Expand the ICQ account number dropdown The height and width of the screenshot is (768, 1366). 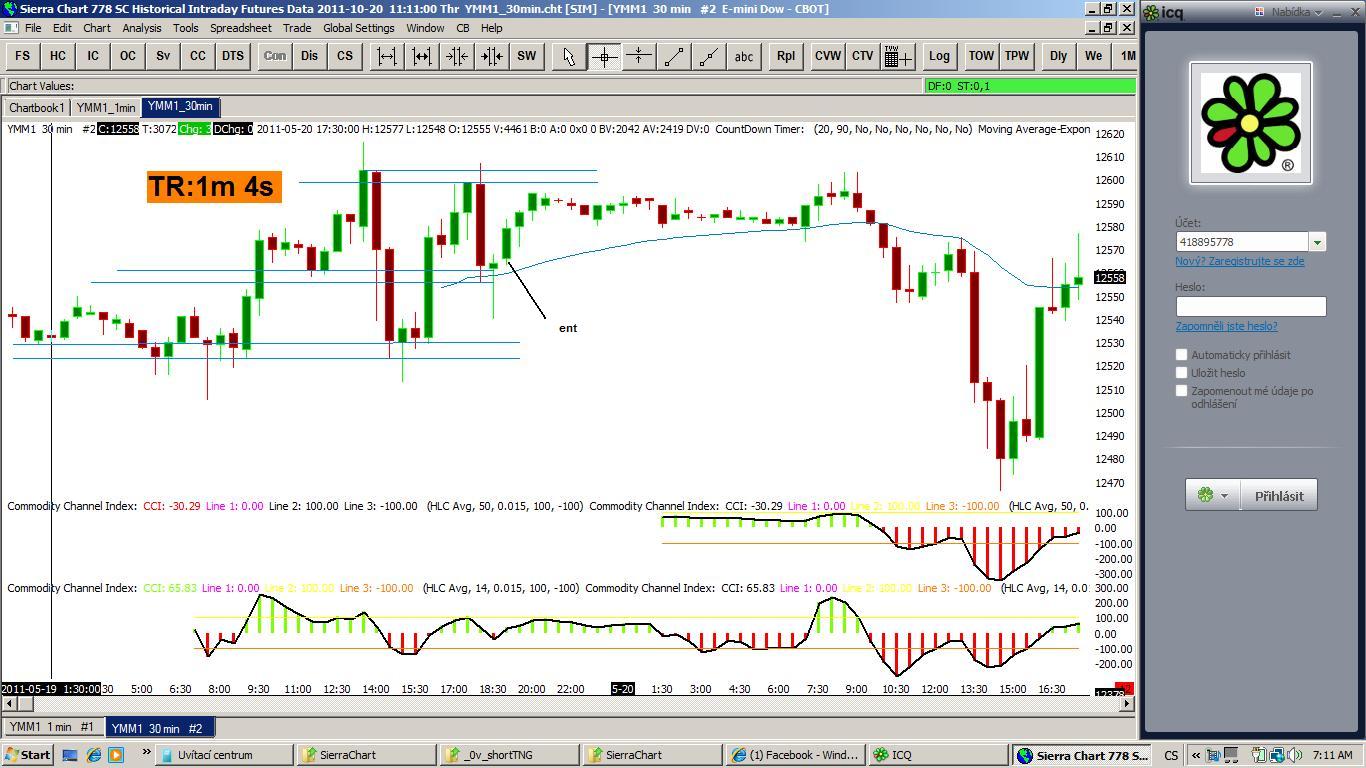tap(1317, 242)
